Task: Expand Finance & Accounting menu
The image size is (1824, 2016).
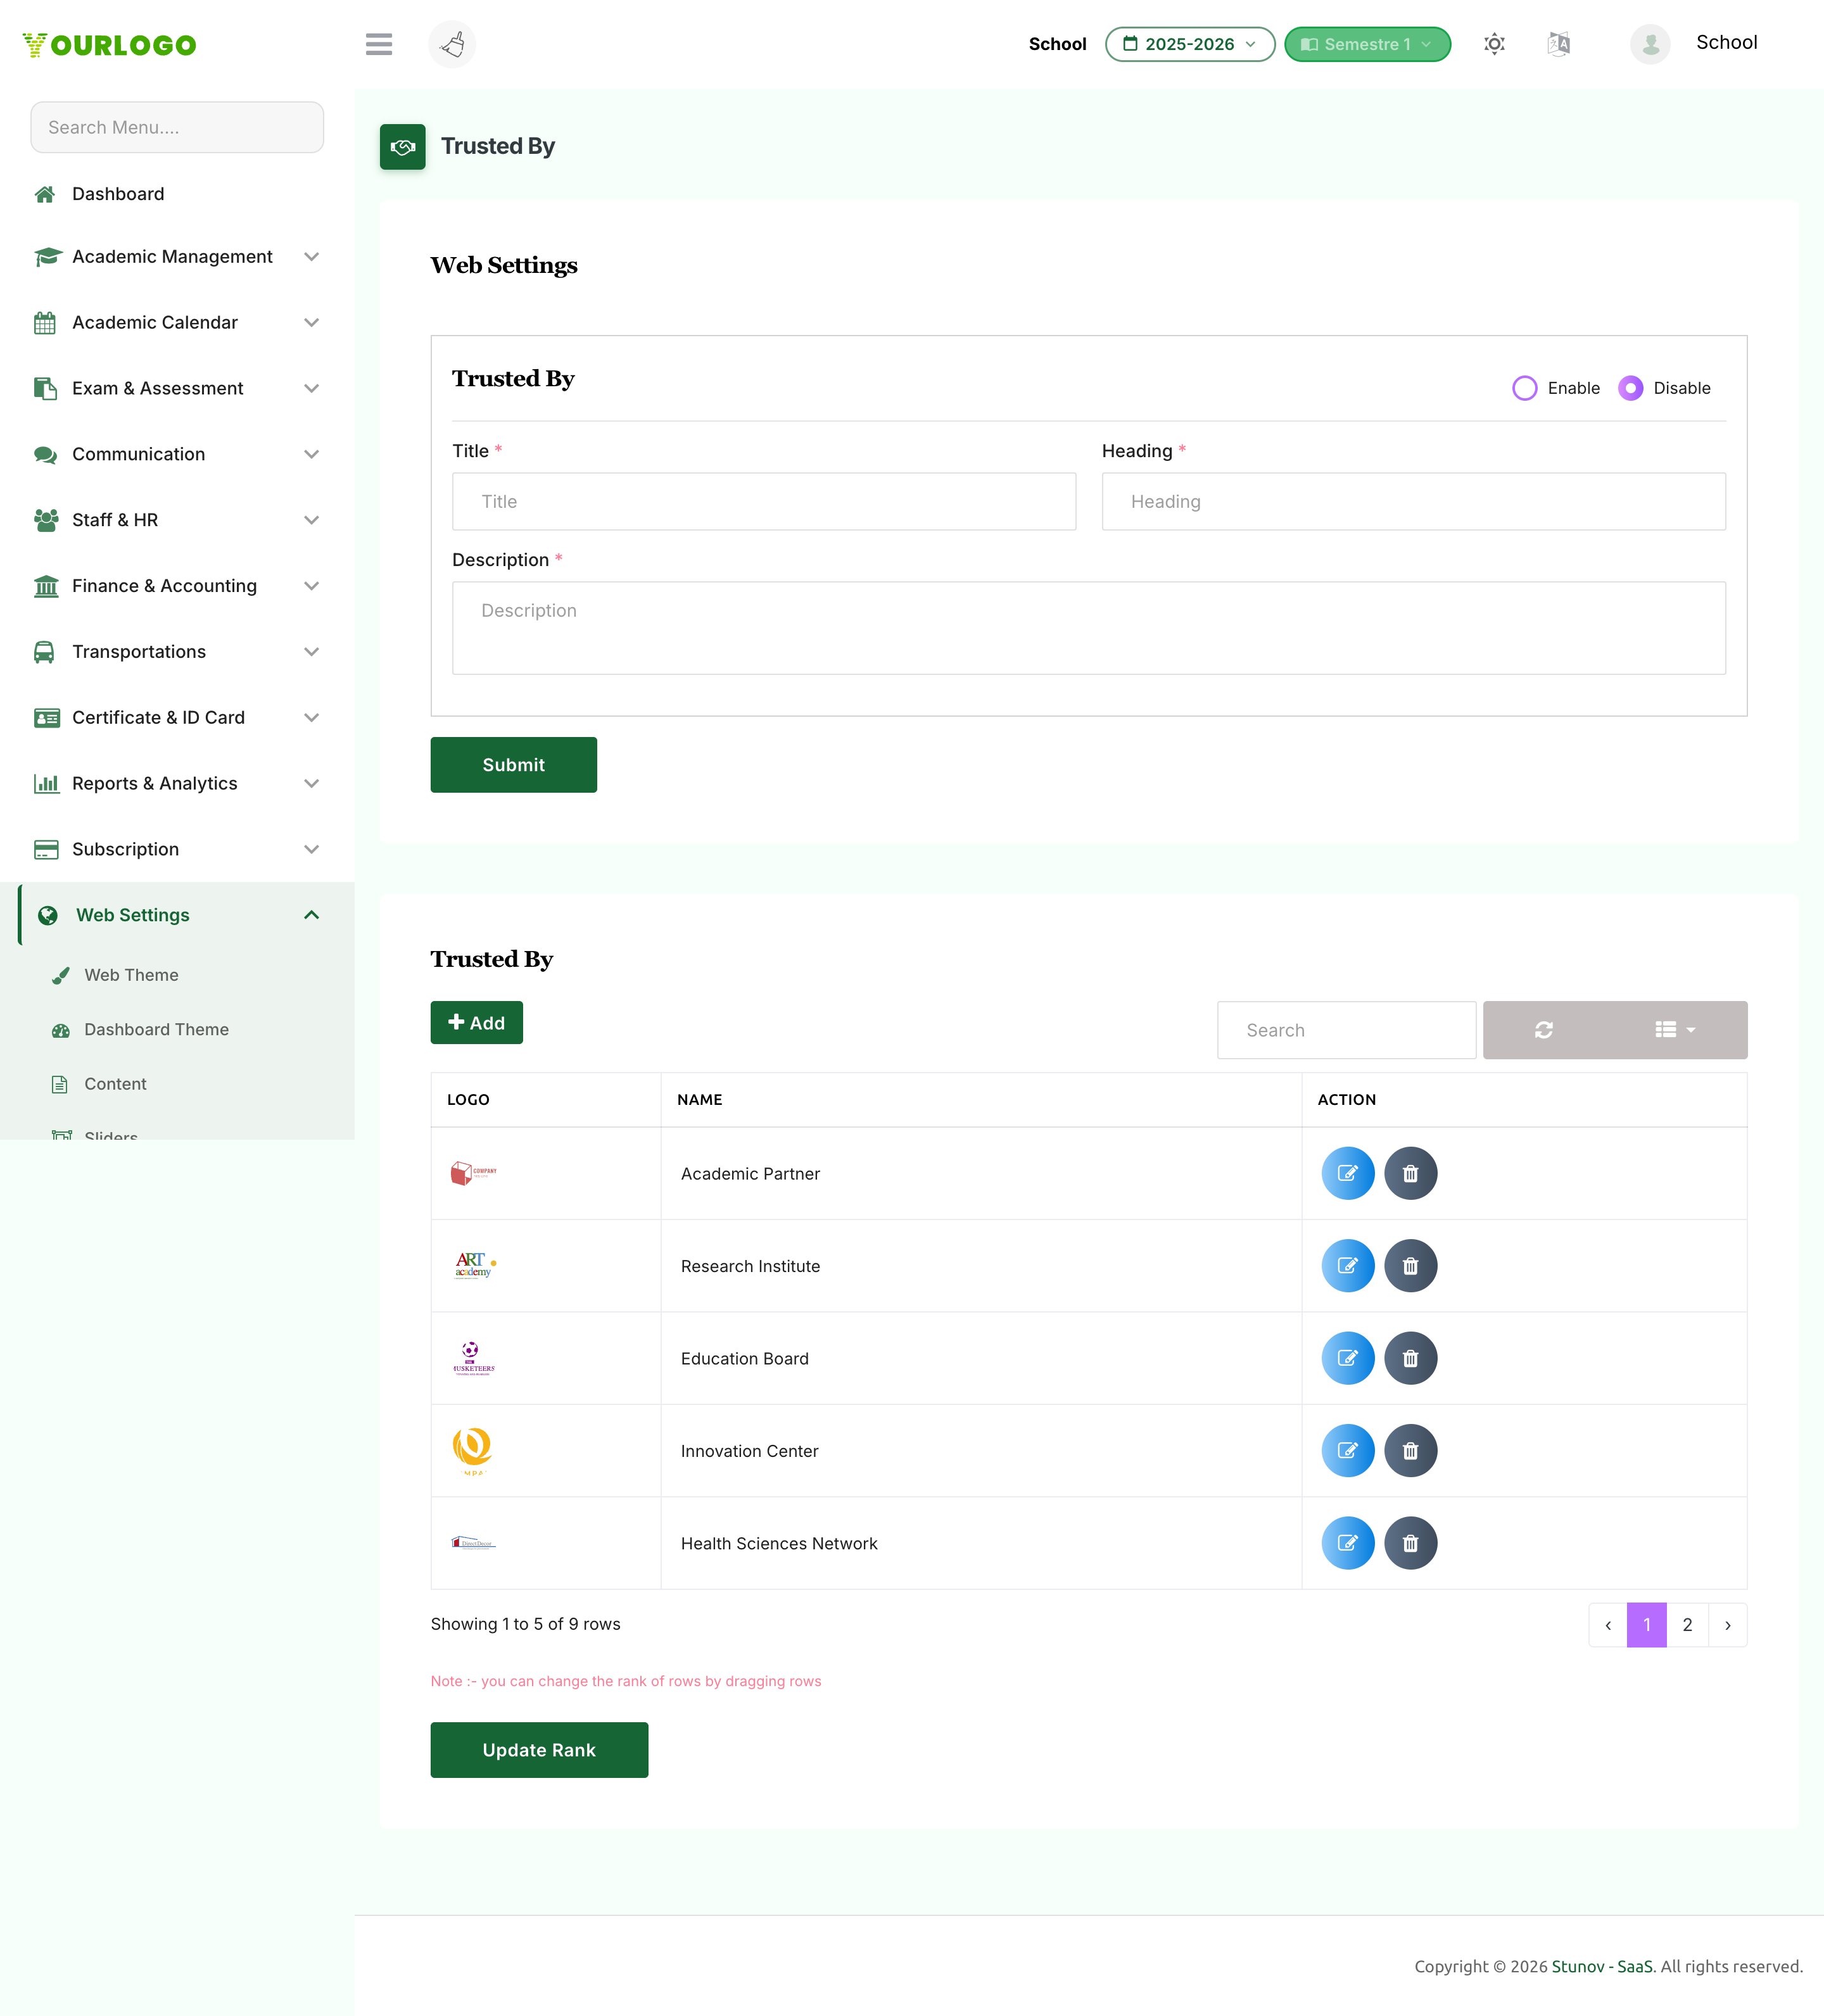Action: 177,586
